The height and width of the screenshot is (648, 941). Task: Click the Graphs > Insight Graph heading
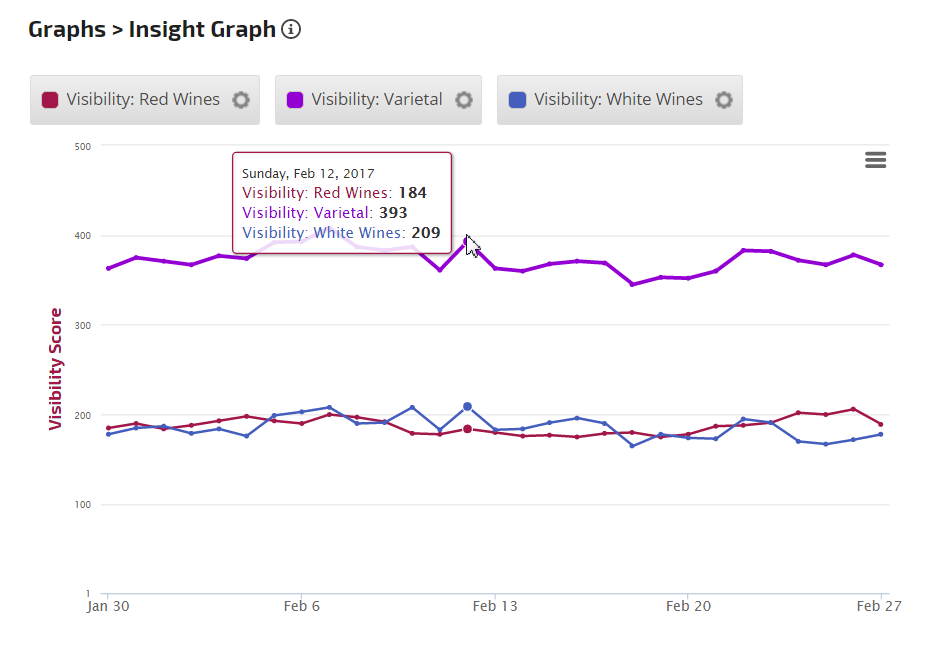(152, 29)
